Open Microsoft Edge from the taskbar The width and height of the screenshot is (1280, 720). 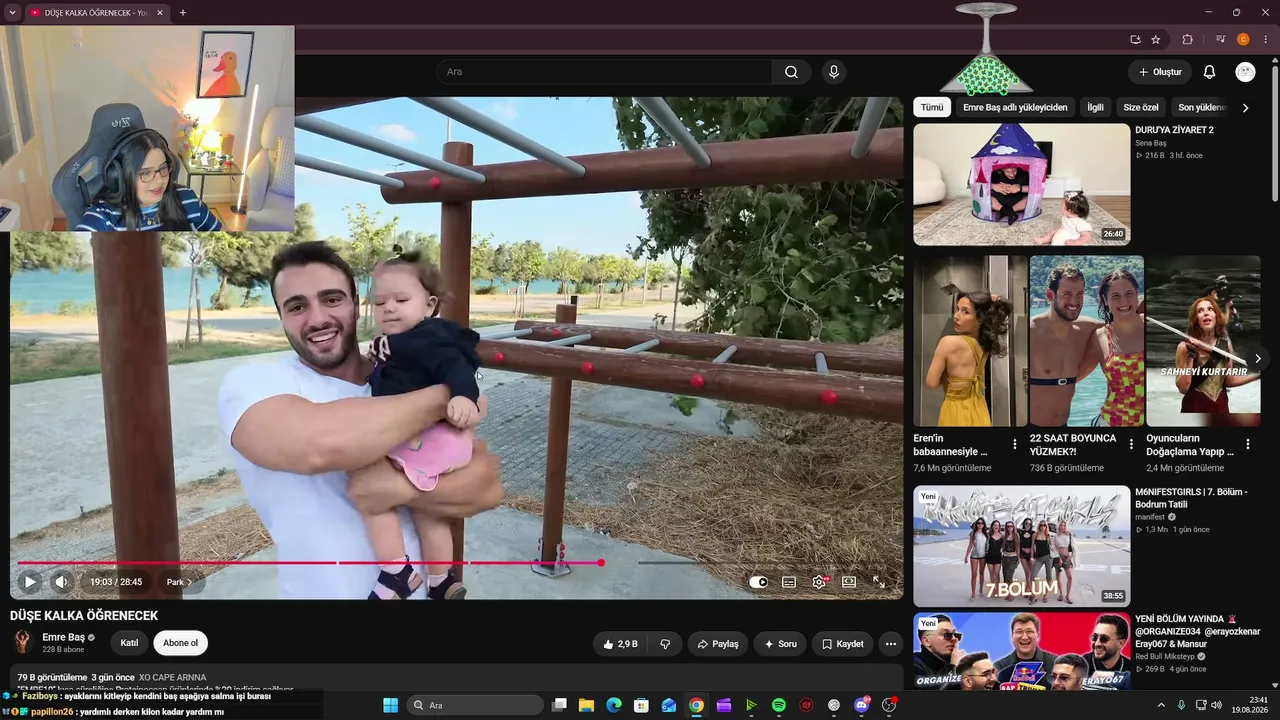click(x=614, y=705)
